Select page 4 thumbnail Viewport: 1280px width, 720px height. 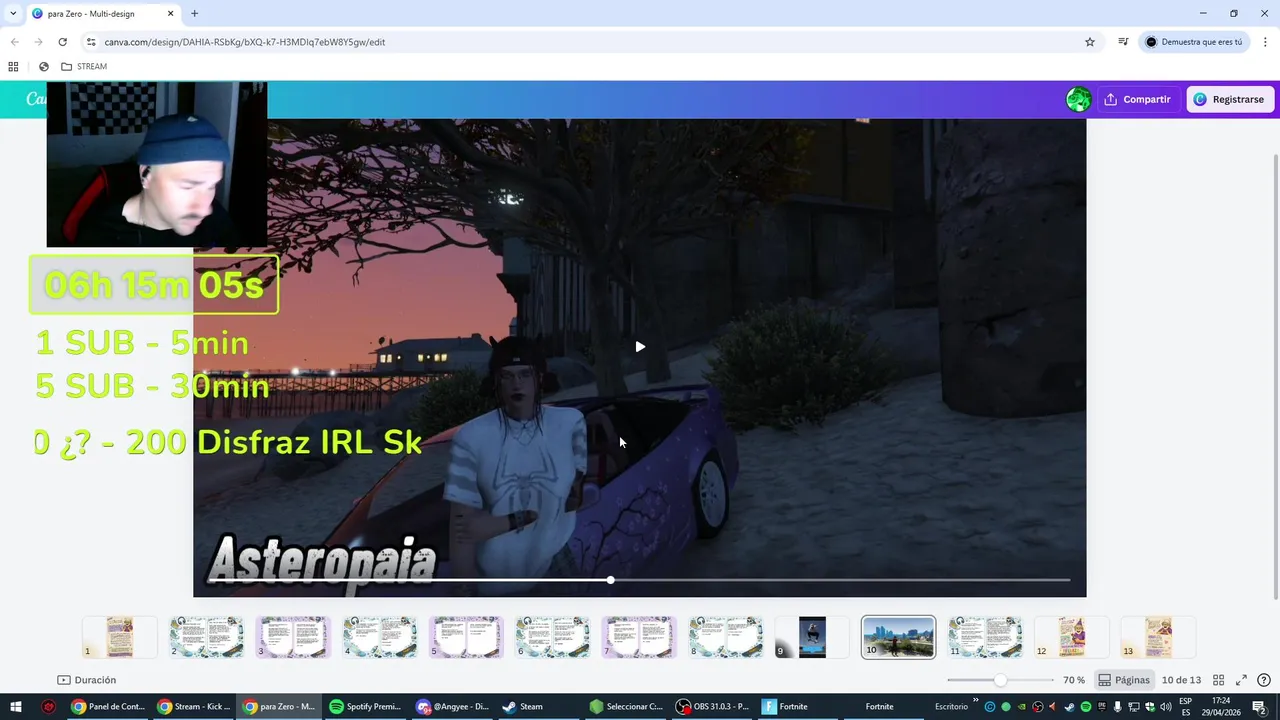(x=380, y=637)
